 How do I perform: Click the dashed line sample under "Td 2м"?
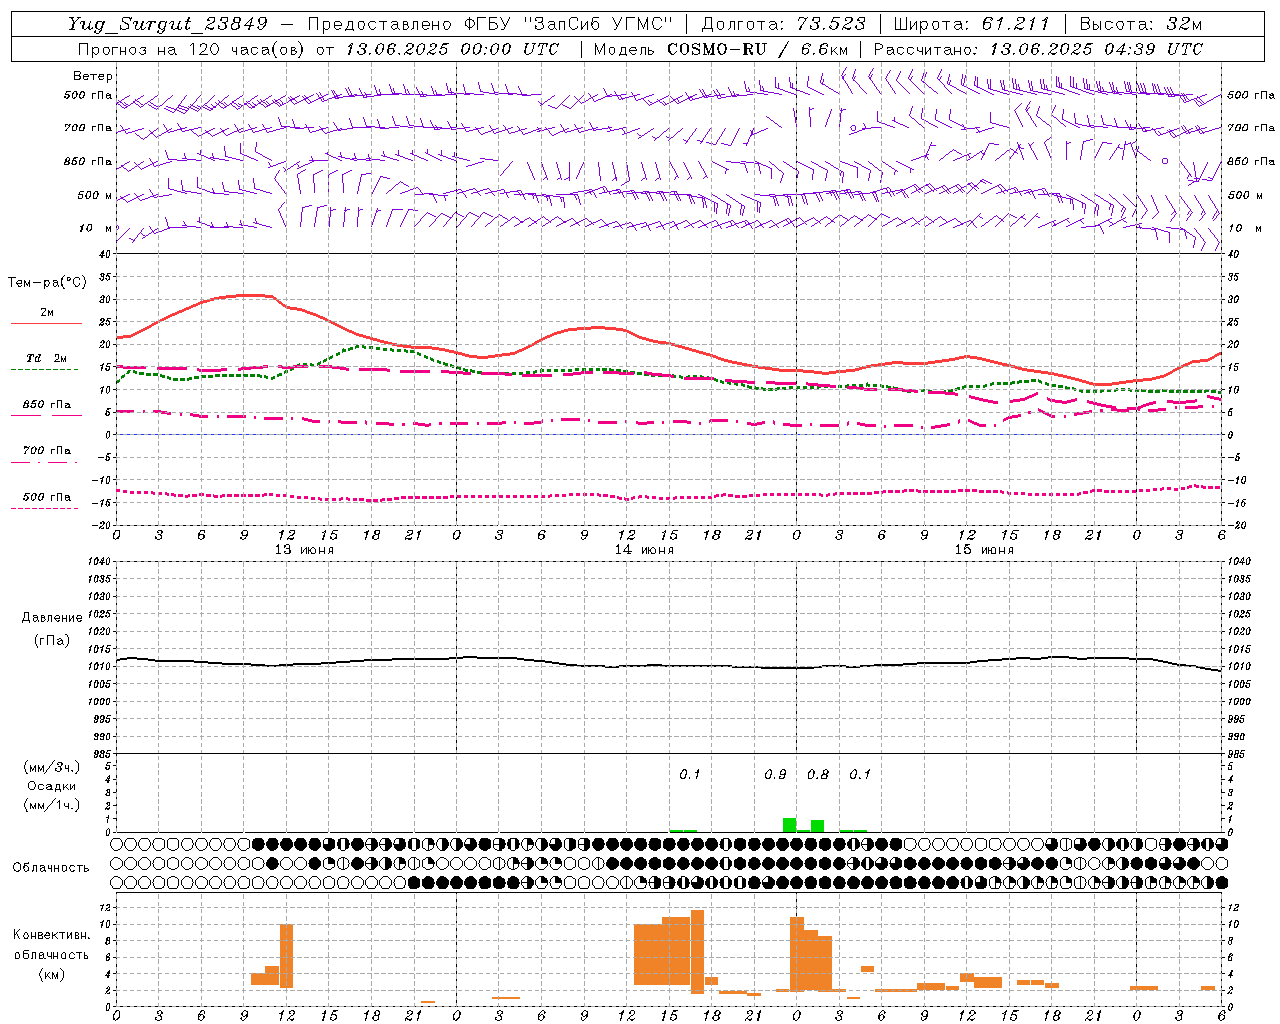click(x=44, y=370)
